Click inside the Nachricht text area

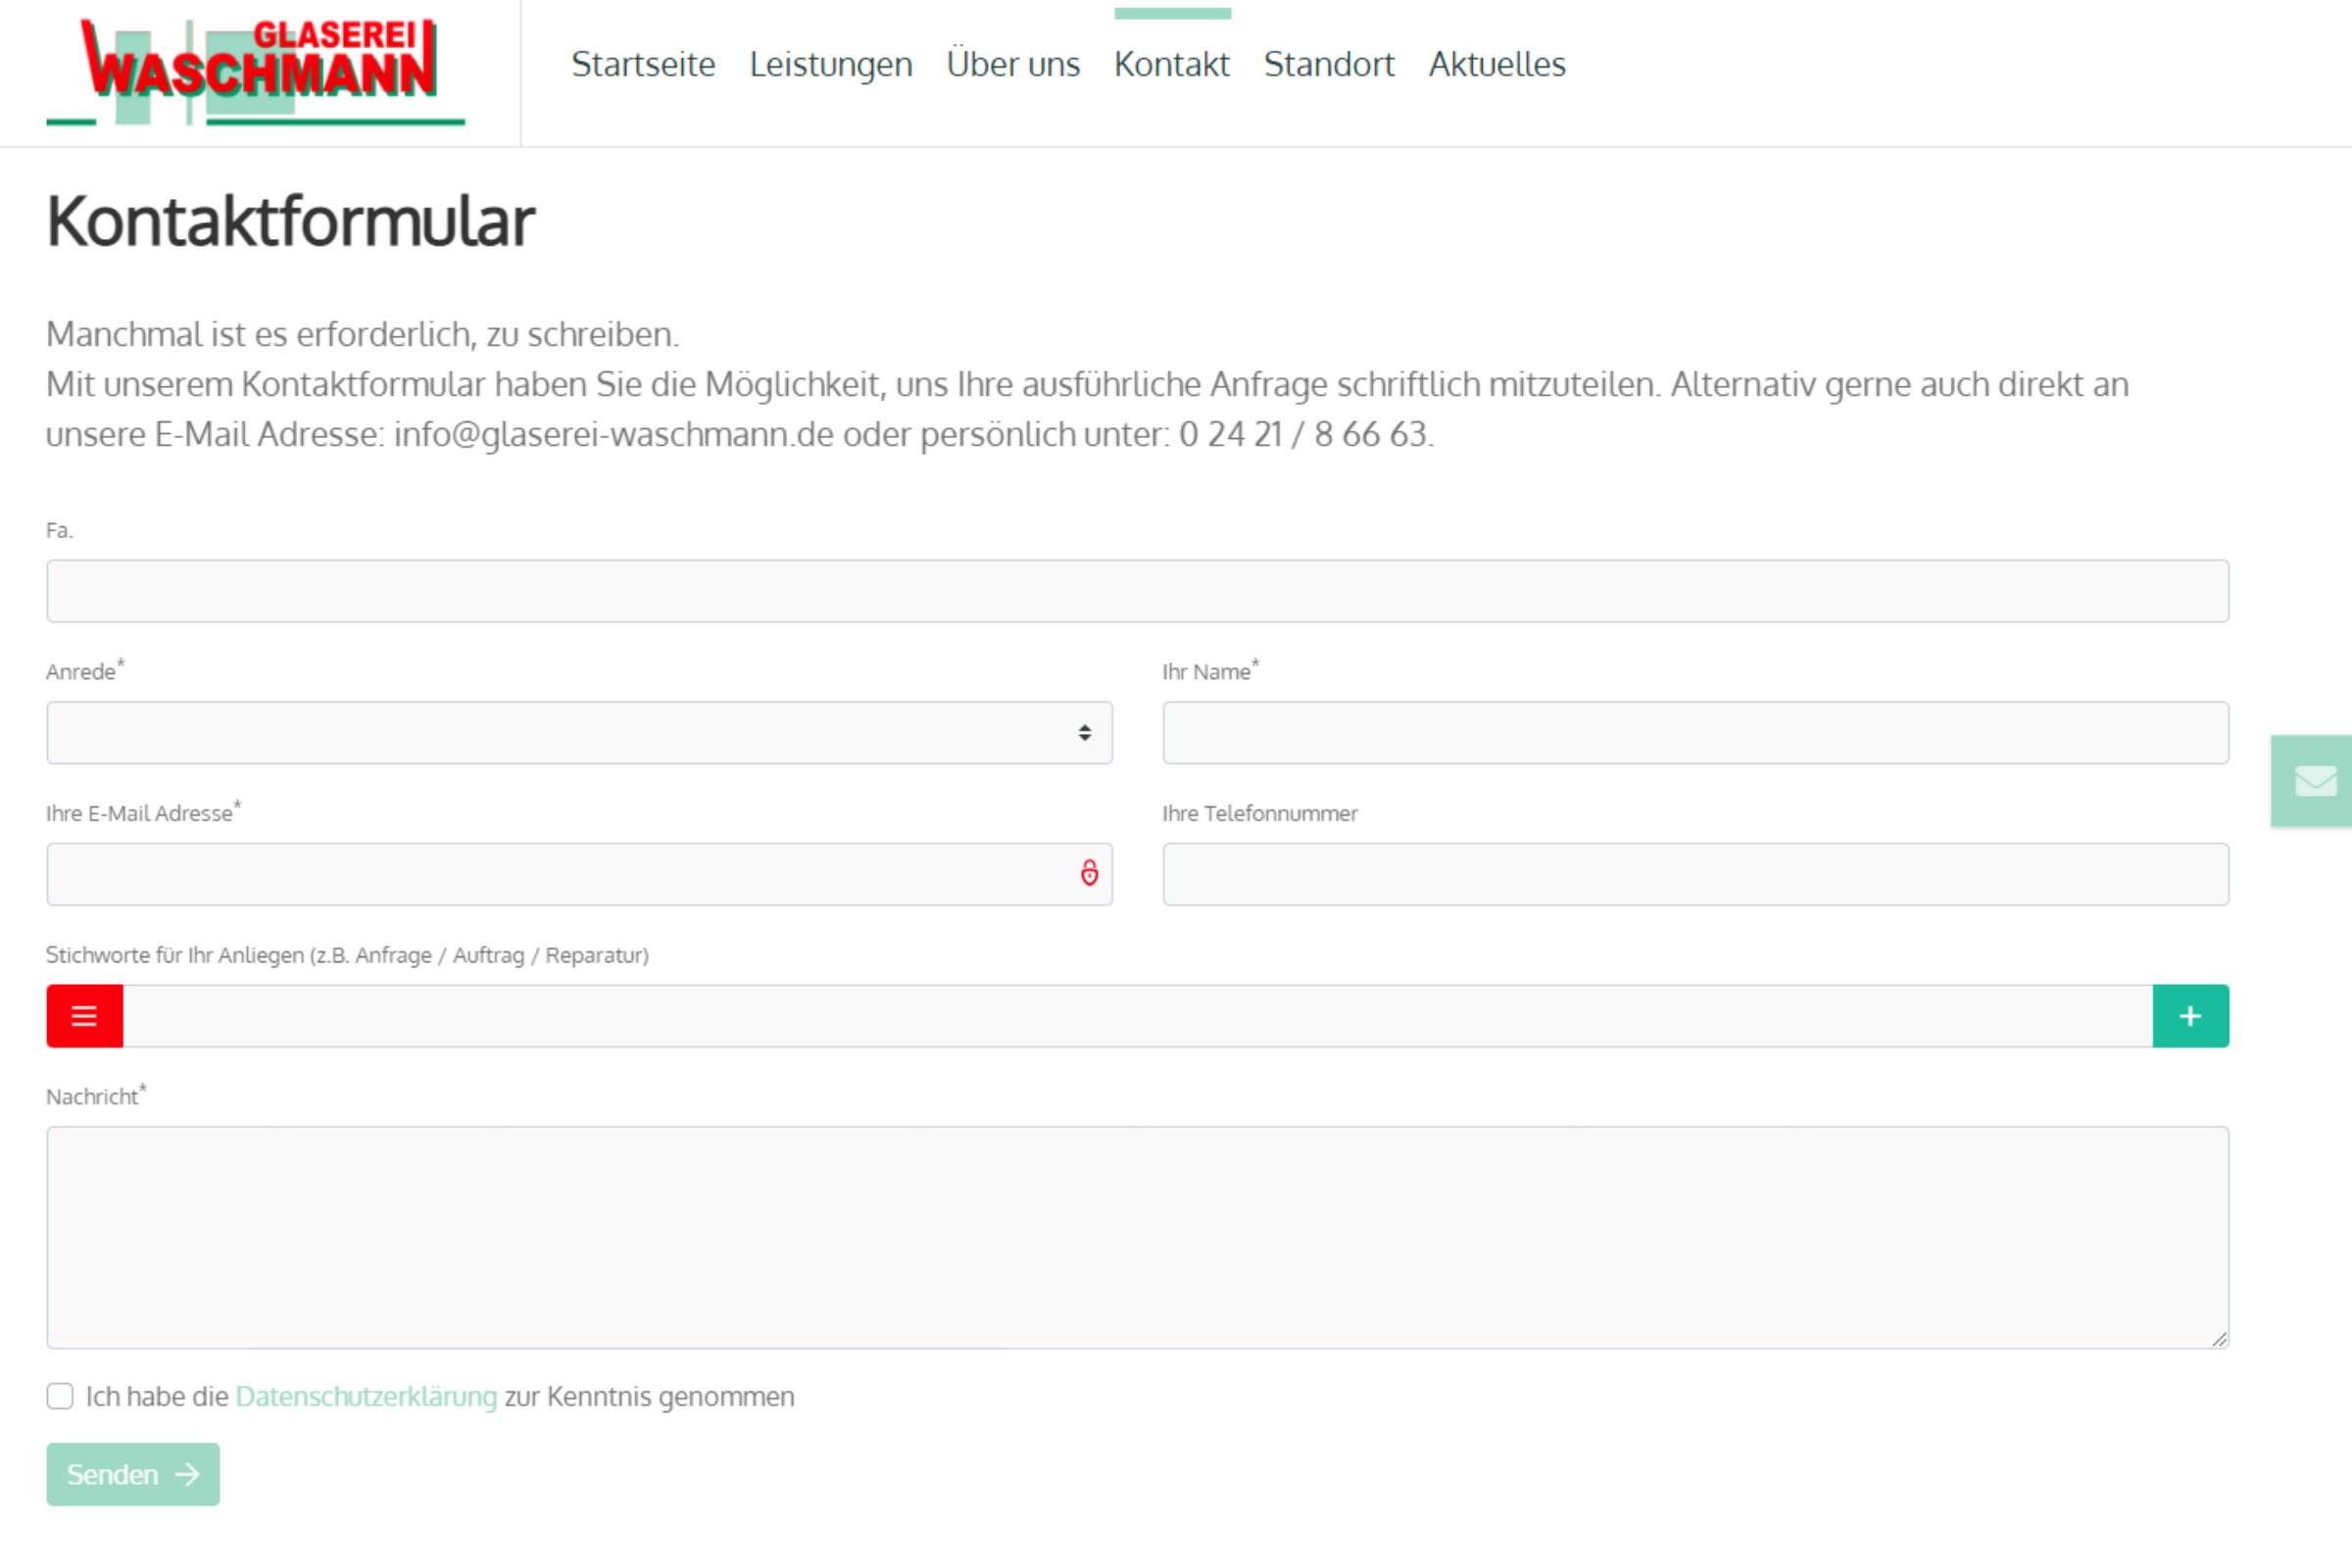point(1137,1237)
